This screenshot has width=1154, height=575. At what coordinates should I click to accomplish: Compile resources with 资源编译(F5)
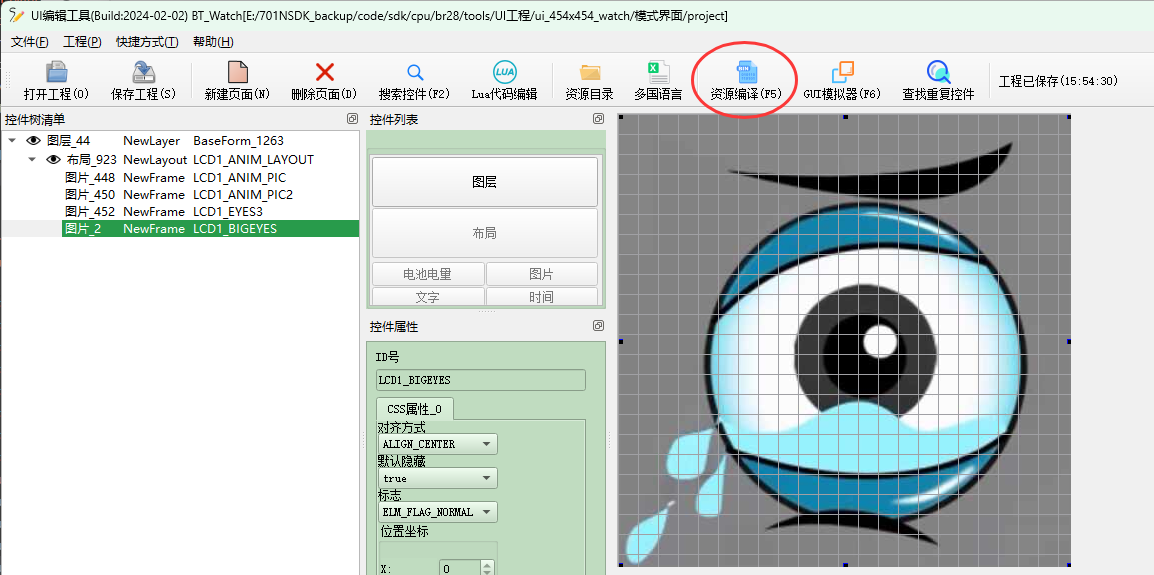tap(746, 82)
